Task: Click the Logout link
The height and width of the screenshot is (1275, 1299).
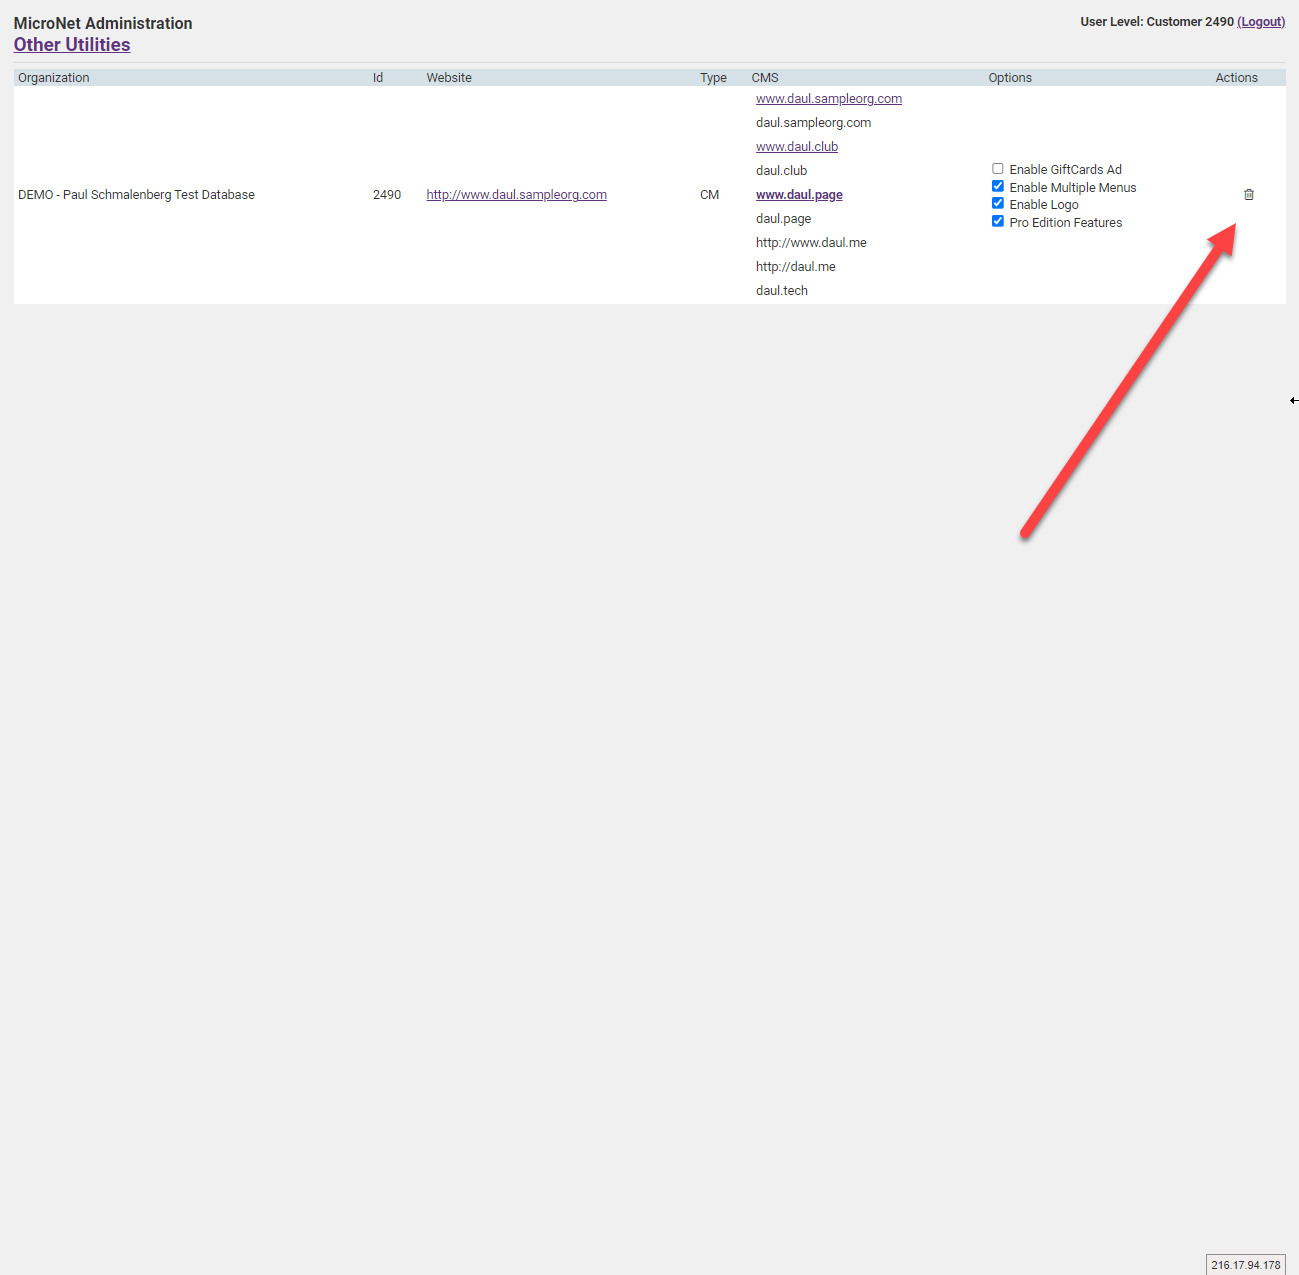Action: 1260,22
